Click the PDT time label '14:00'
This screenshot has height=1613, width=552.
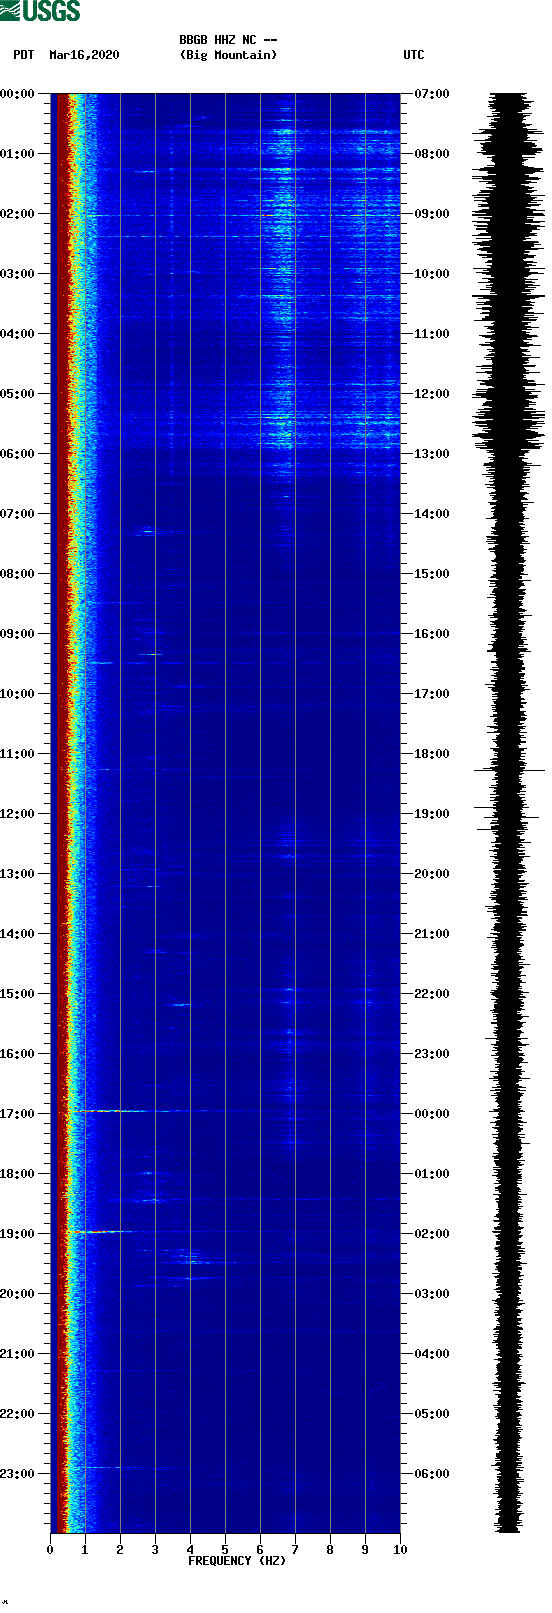(x=18, y=934)
